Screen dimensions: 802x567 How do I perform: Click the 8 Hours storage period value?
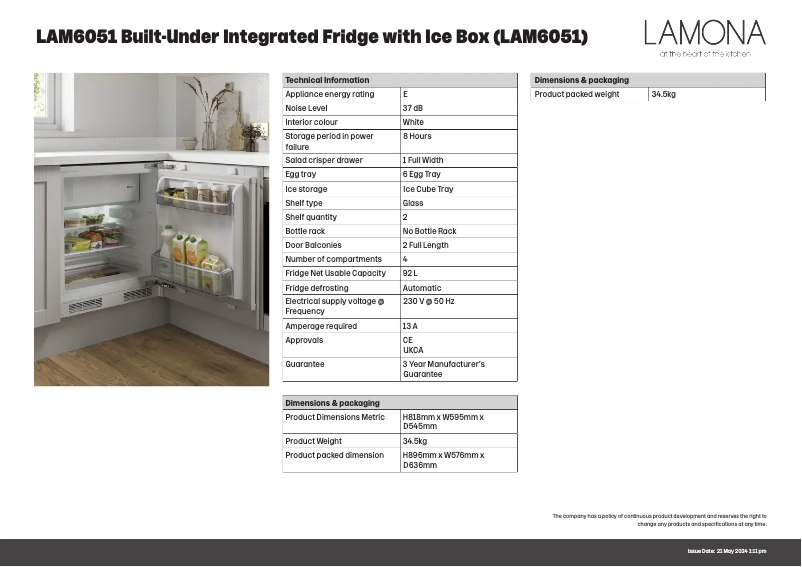click(x=418, y=136)
